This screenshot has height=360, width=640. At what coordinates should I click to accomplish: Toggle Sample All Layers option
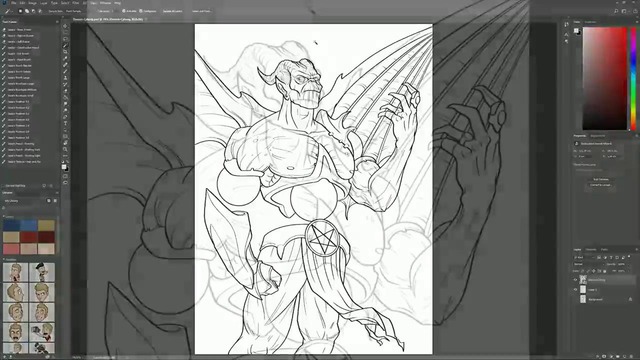click(x=173, y=11)
